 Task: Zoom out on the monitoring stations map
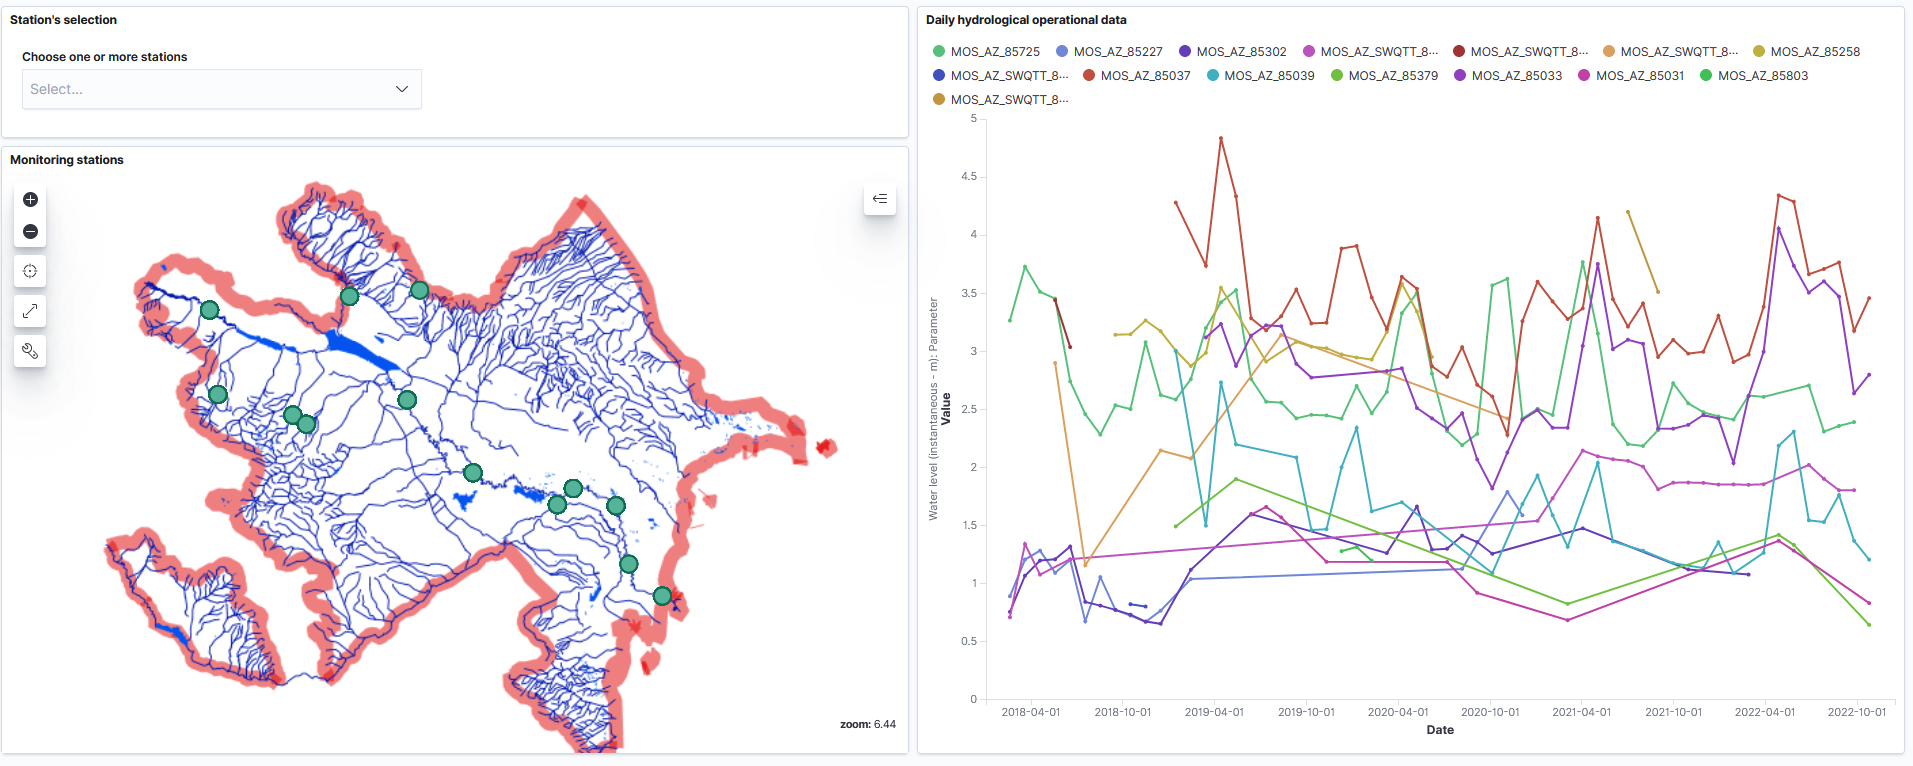(x=30, y=232)
